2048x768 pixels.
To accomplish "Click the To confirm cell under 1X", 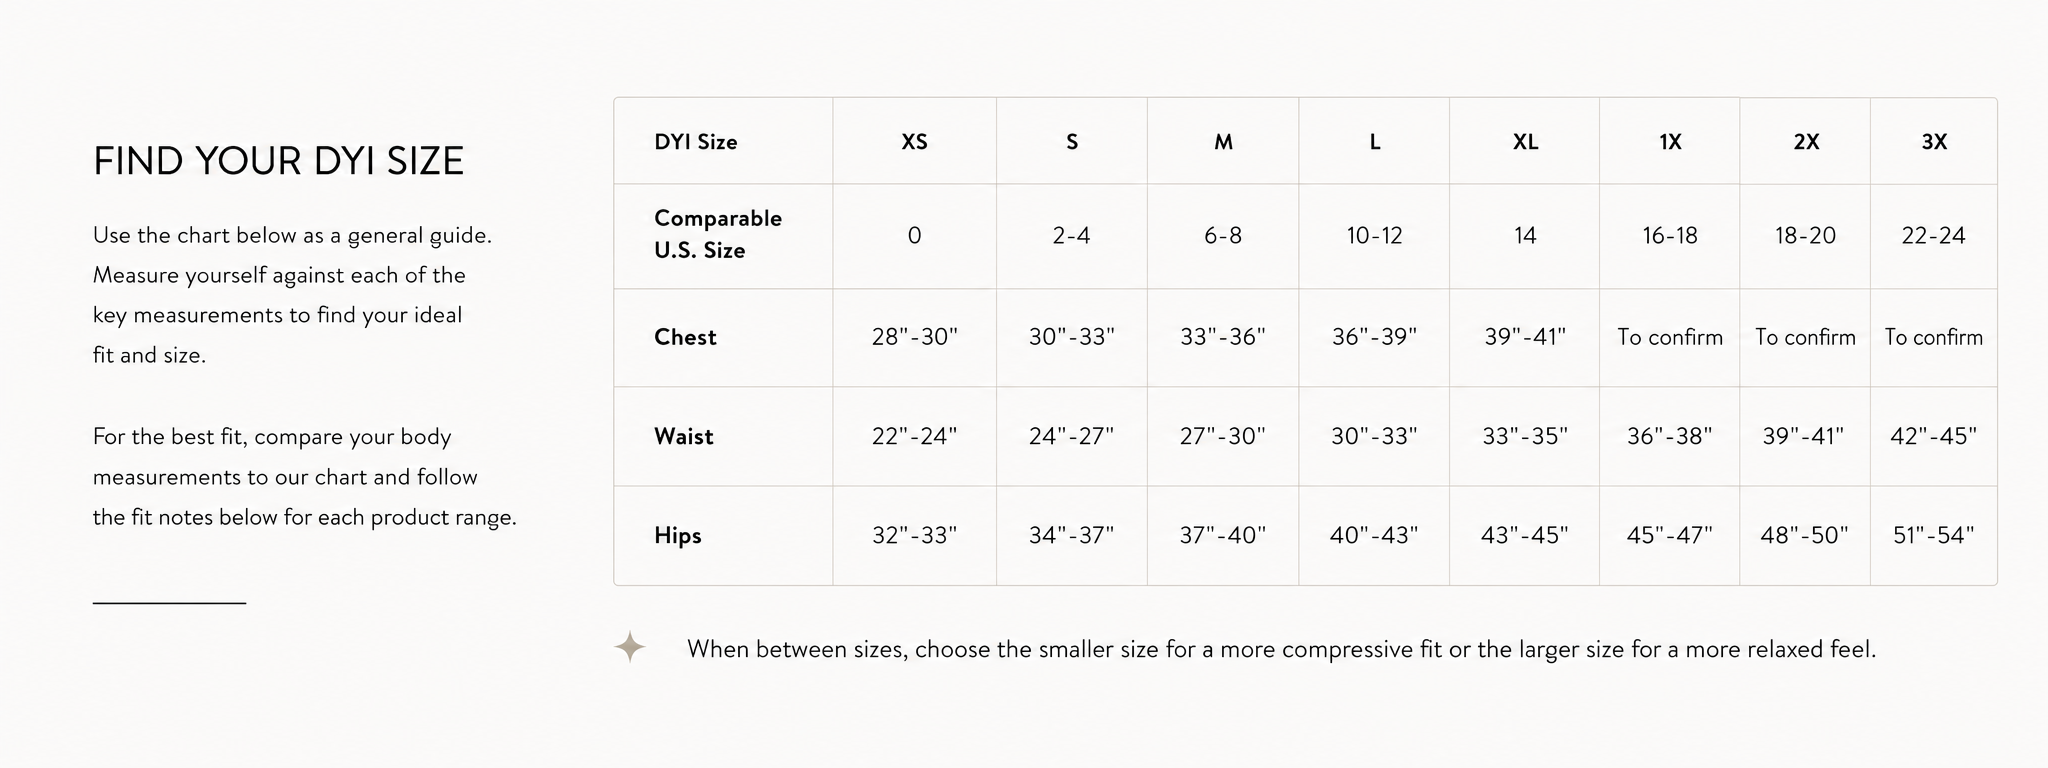I will pyautogui.click(x=1670, y=337).
